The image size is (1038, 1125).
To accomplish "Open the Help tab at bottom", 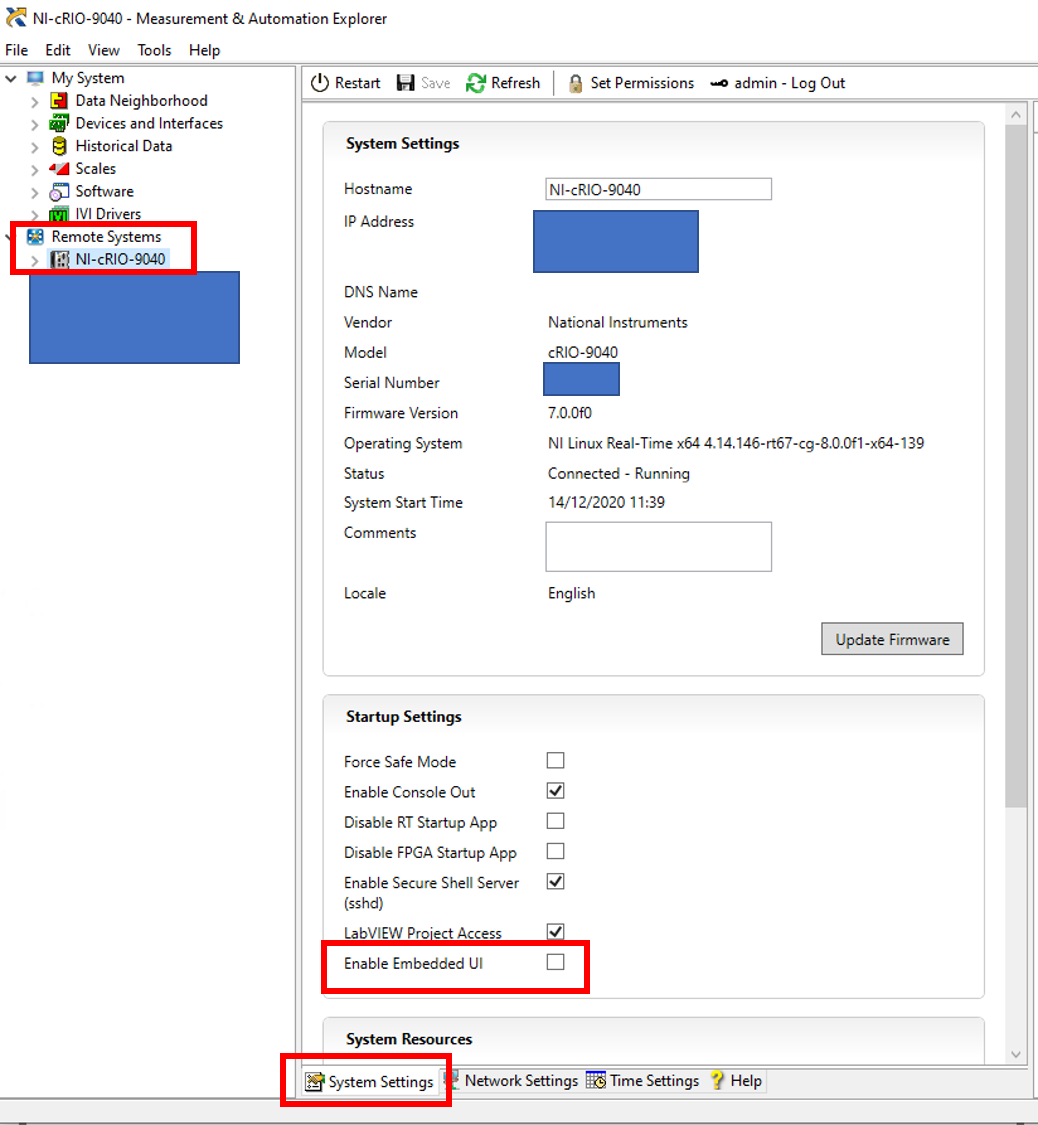I will tap(736, 1081).
